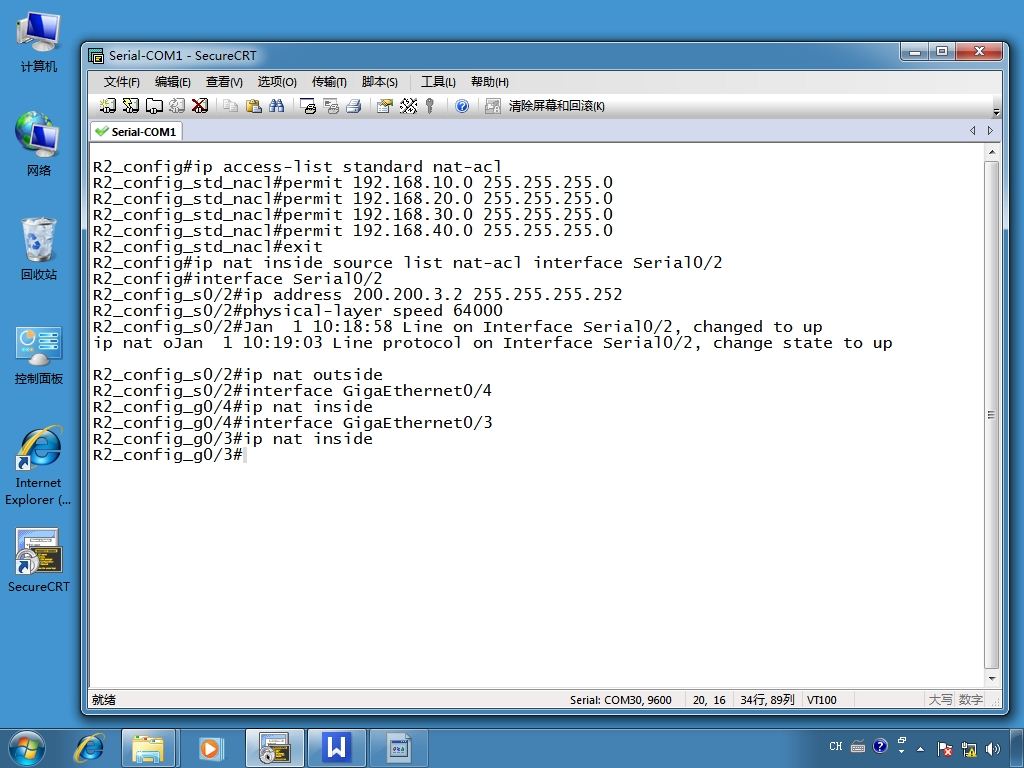Click the Find binoculars icon
The width and height of the screenshot is (1024, 768).
coord(276,106)
